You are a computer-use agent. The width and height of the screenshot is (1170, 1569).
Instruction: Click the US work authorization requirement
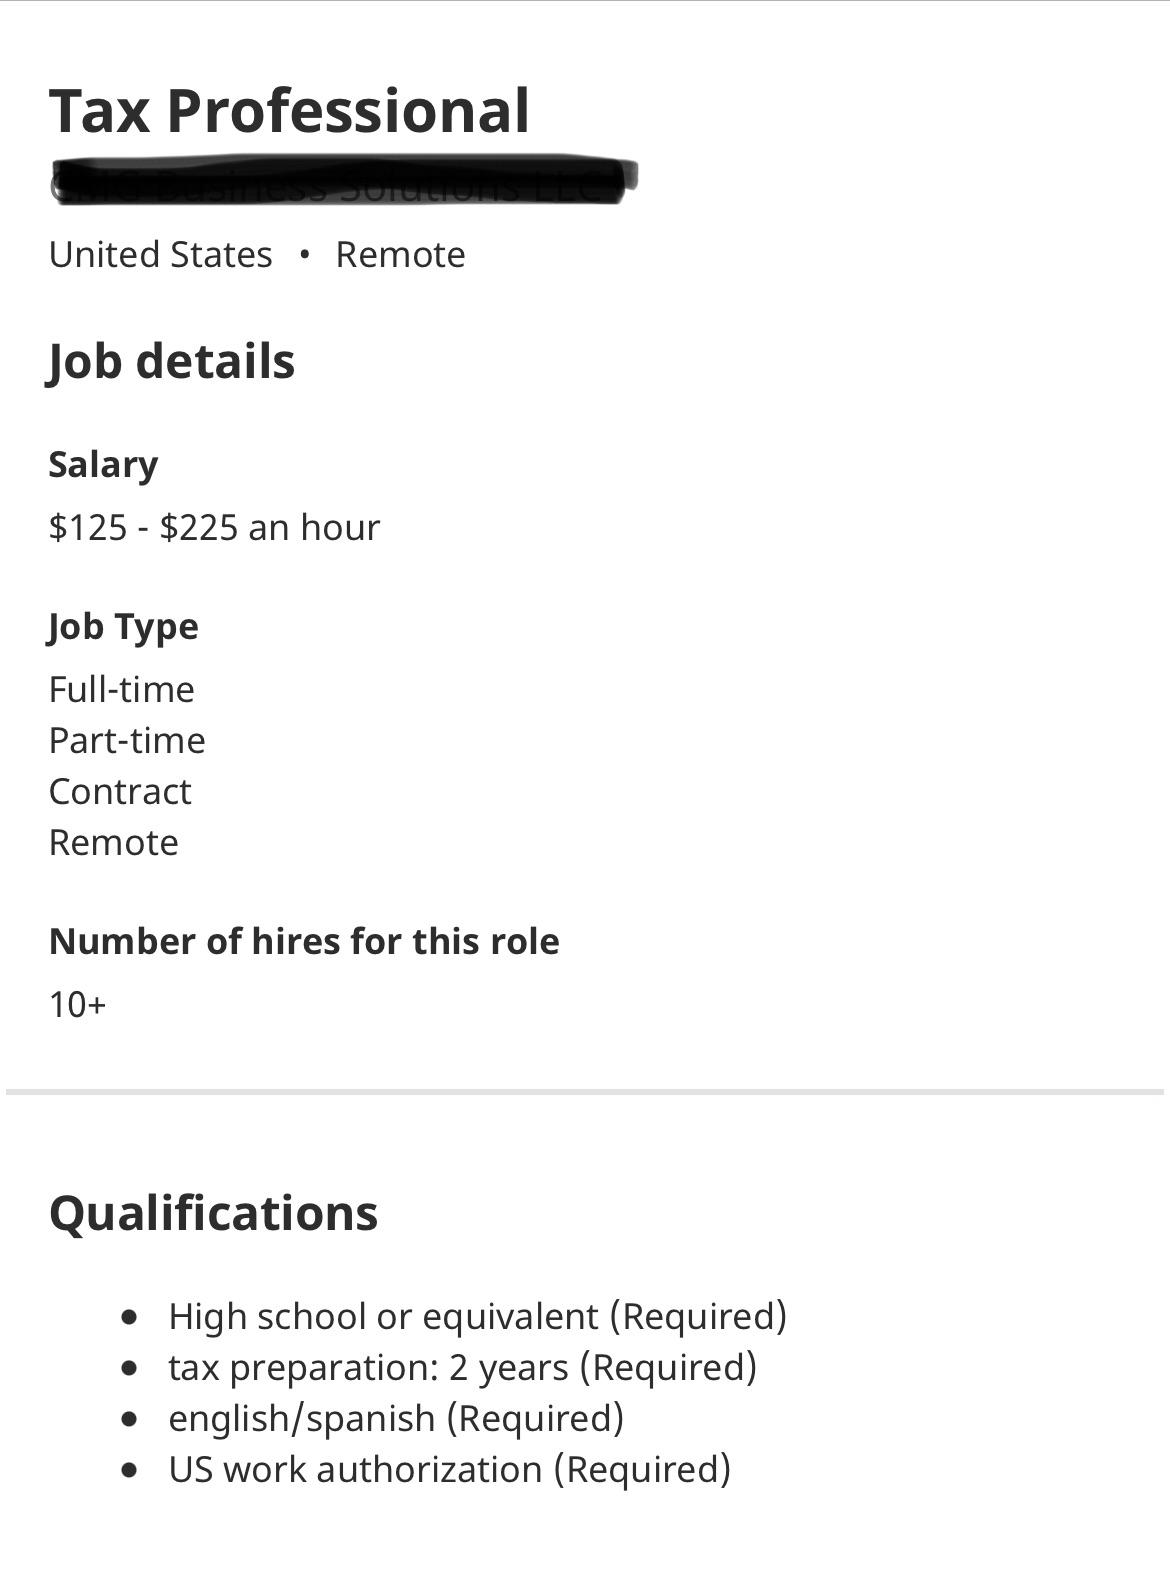point(449,1469)
